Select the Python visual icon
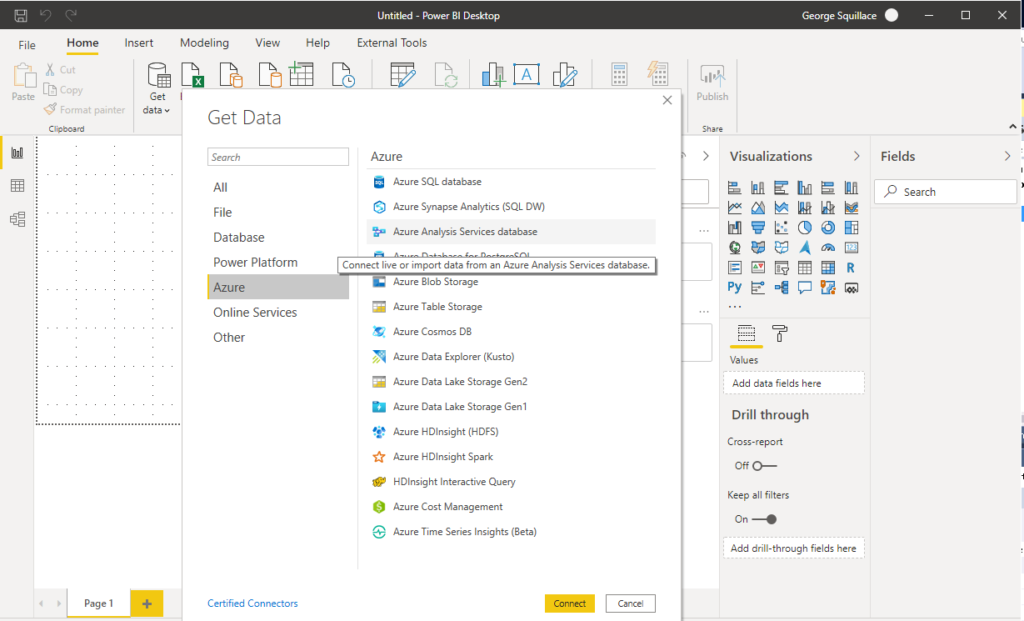 733,287
